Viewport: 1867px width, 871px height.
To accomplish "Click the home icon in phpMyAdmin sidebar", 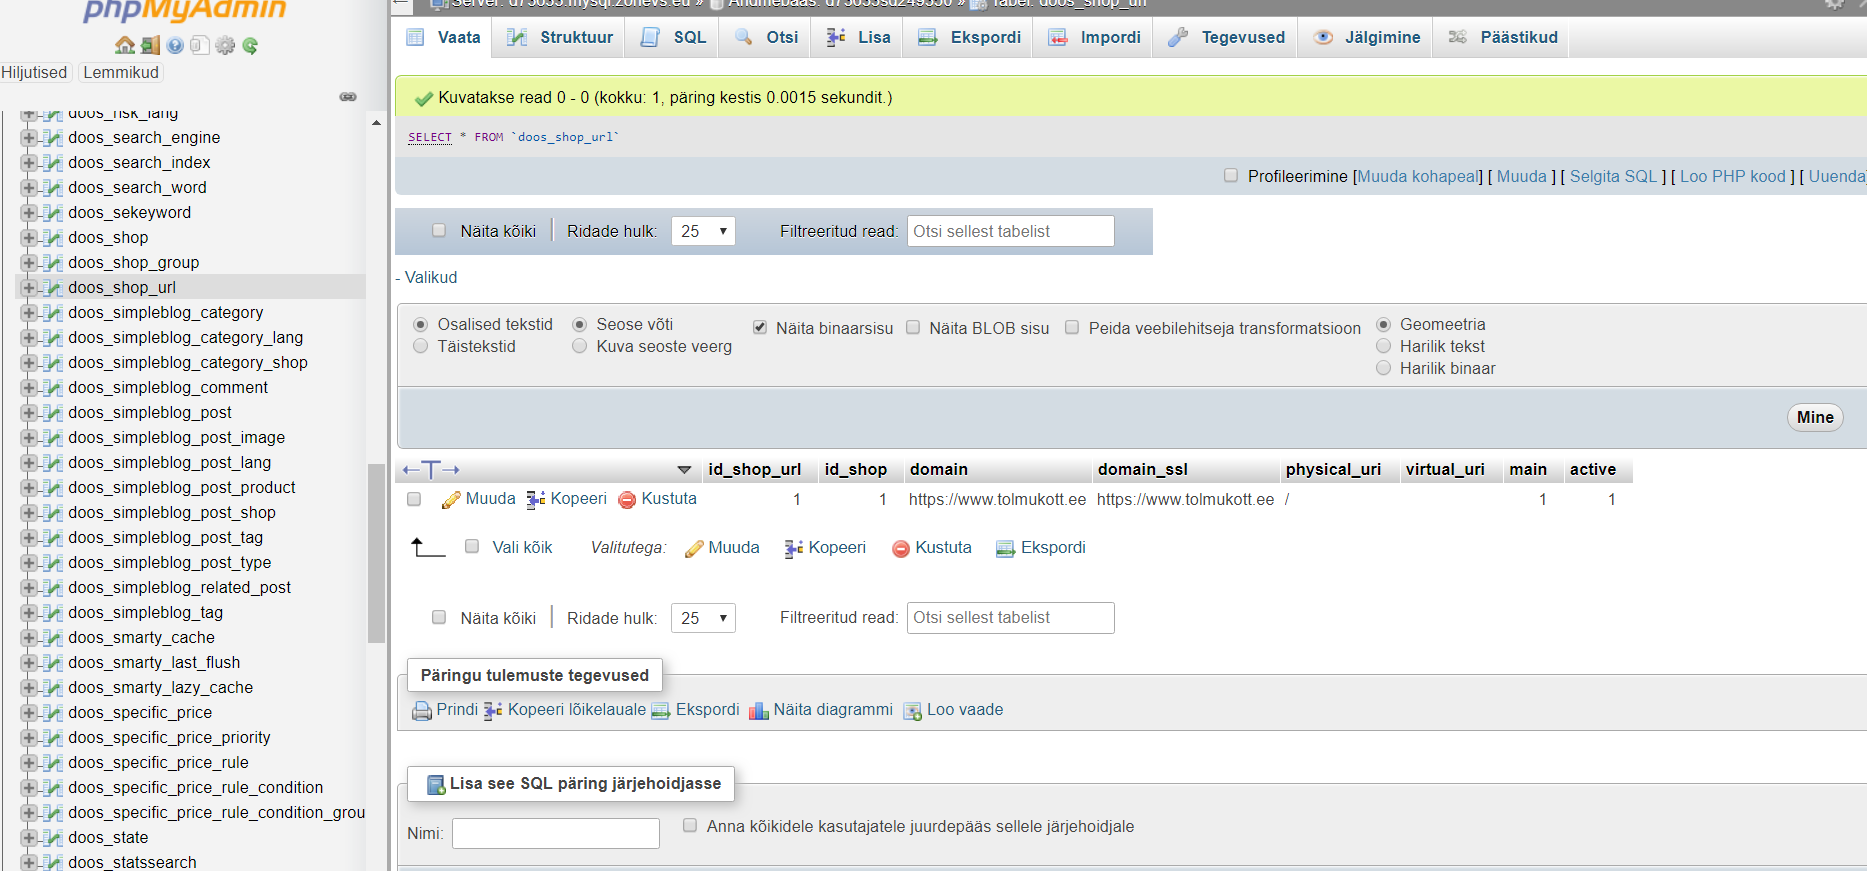I will coord(125,45).
